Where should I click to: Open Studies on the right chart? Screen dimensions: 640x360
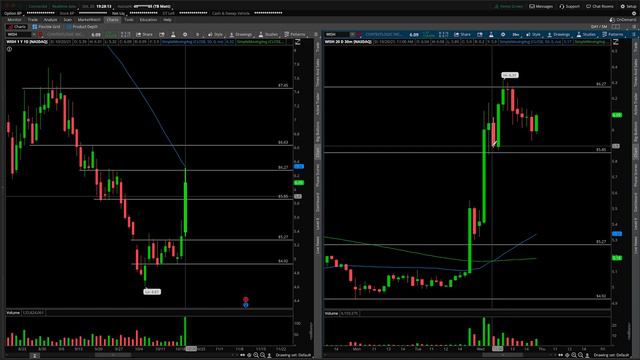point(586,35)
